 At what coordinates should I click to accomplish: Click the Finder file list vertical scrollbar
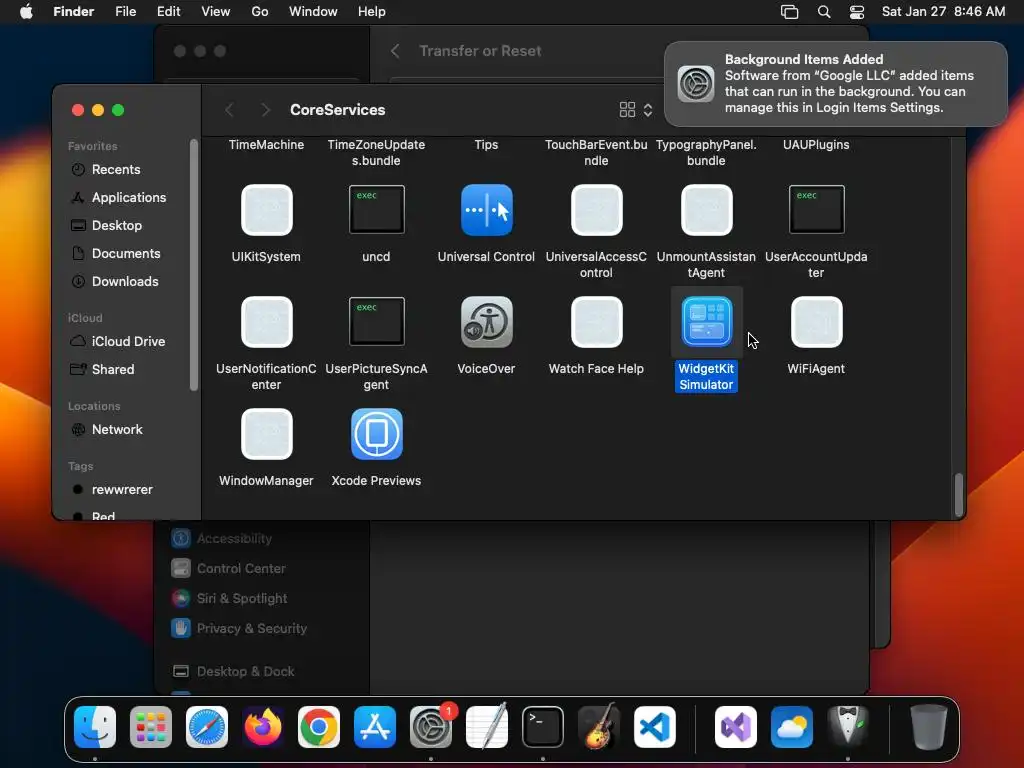(x=958, y=495)
